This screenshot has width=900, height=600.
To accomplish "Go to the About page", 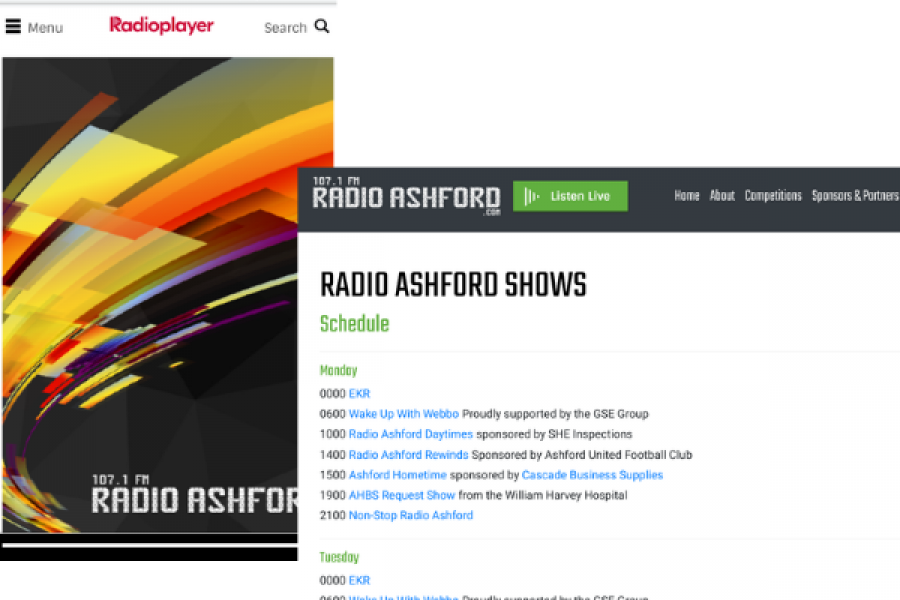I will pos(722,196).
